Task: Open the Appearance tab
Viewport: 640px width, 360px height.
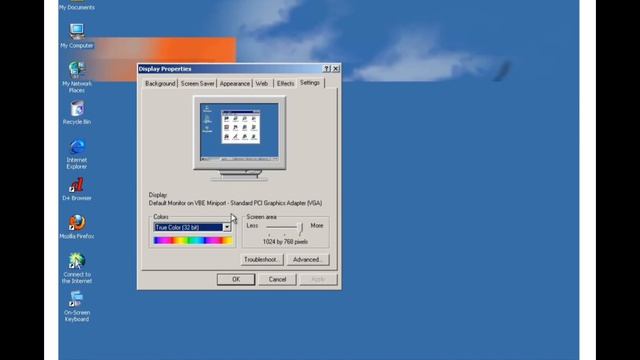Action: pyautogui.click(x=235, y=83)
